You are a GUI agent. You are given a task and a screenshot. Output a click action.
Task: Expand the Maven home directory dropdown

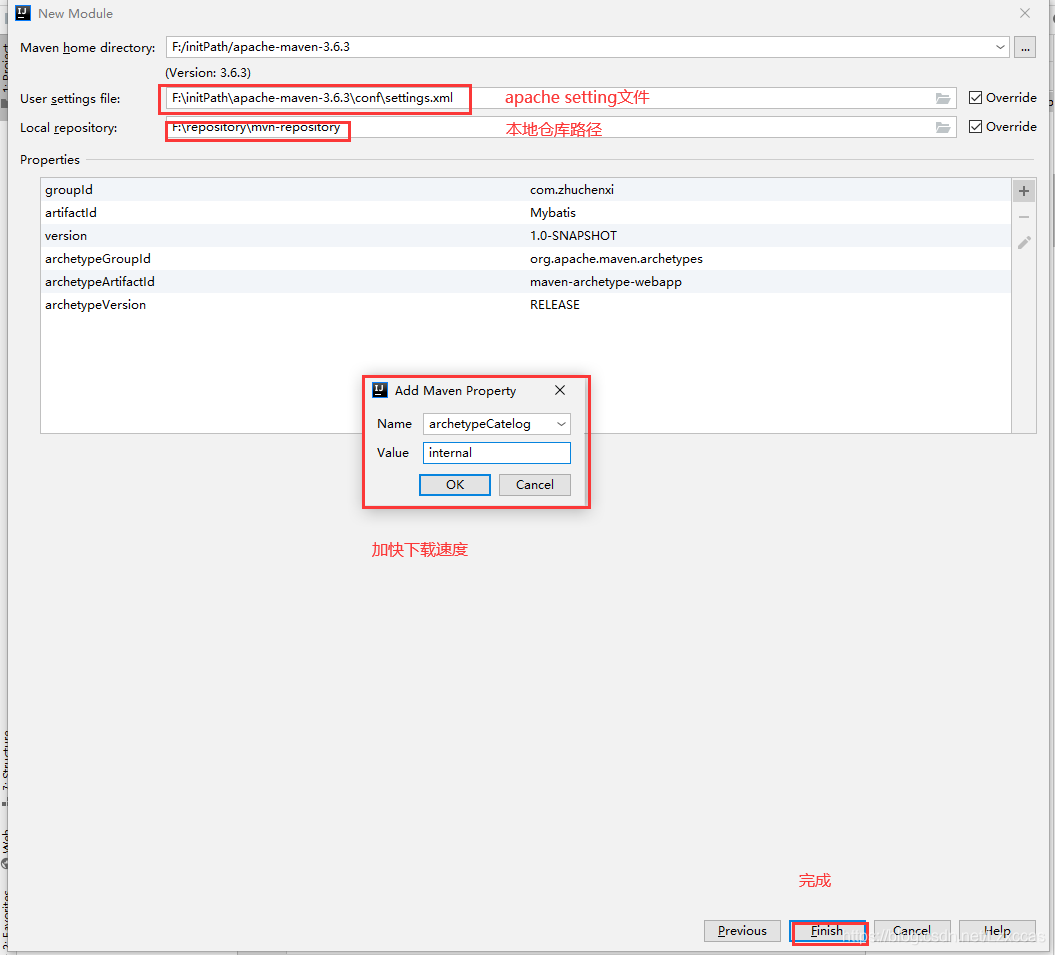[1000, 47]
